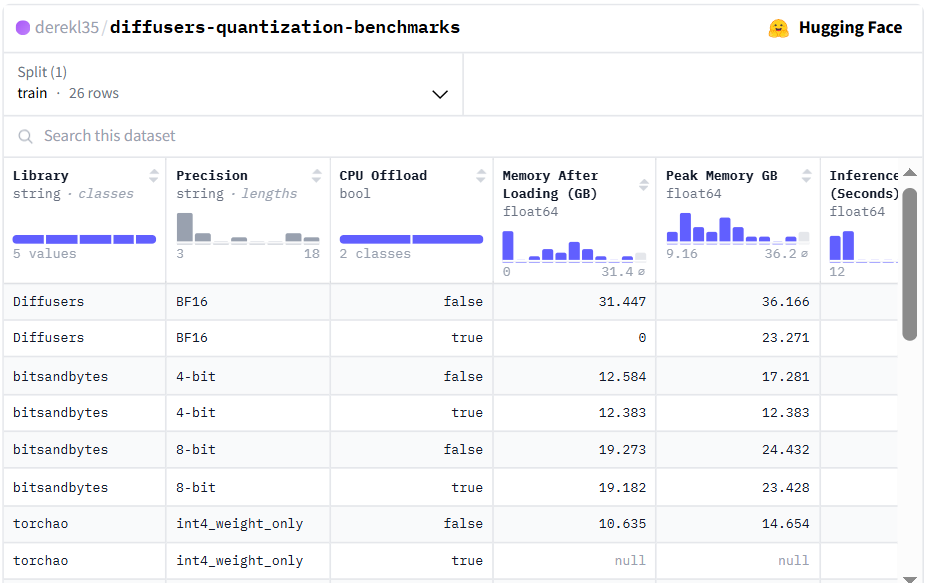Viewport: 927px width, 583px height.
Task: Click the purple derekl35 avatar dot
Action: [22, 28]
